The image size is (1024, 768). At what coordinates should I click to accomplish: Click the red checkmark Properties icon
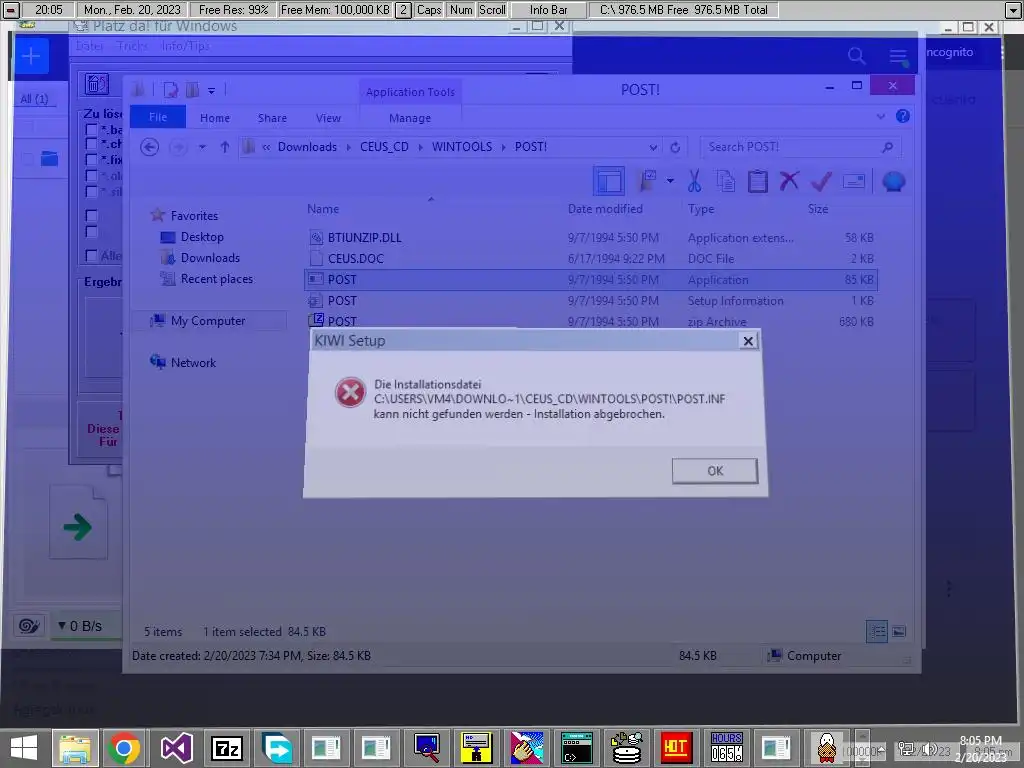pyautogui.click(x=821, y=181)
